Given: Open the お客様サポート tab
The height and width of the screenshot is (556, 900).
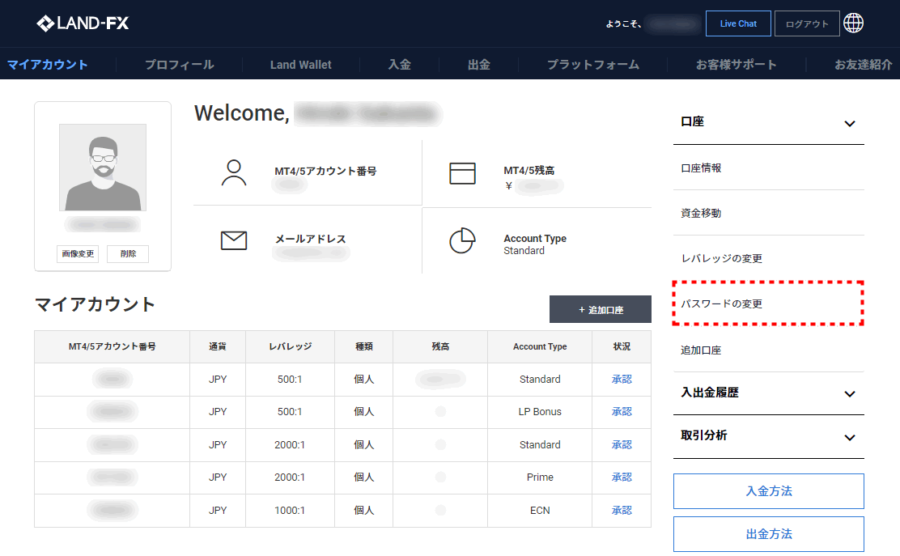Looking at the screenshot, I should click(x=736, y=64).
